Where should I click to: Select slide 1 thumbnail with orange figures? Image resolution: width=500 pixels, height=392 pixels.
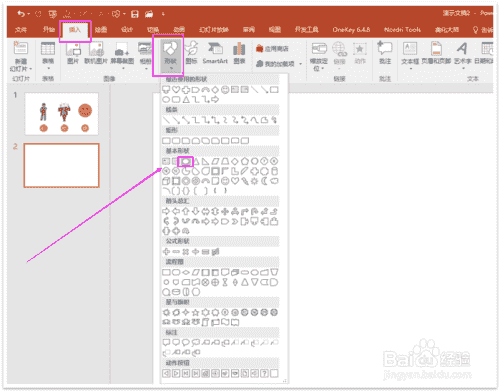[62, 114]
